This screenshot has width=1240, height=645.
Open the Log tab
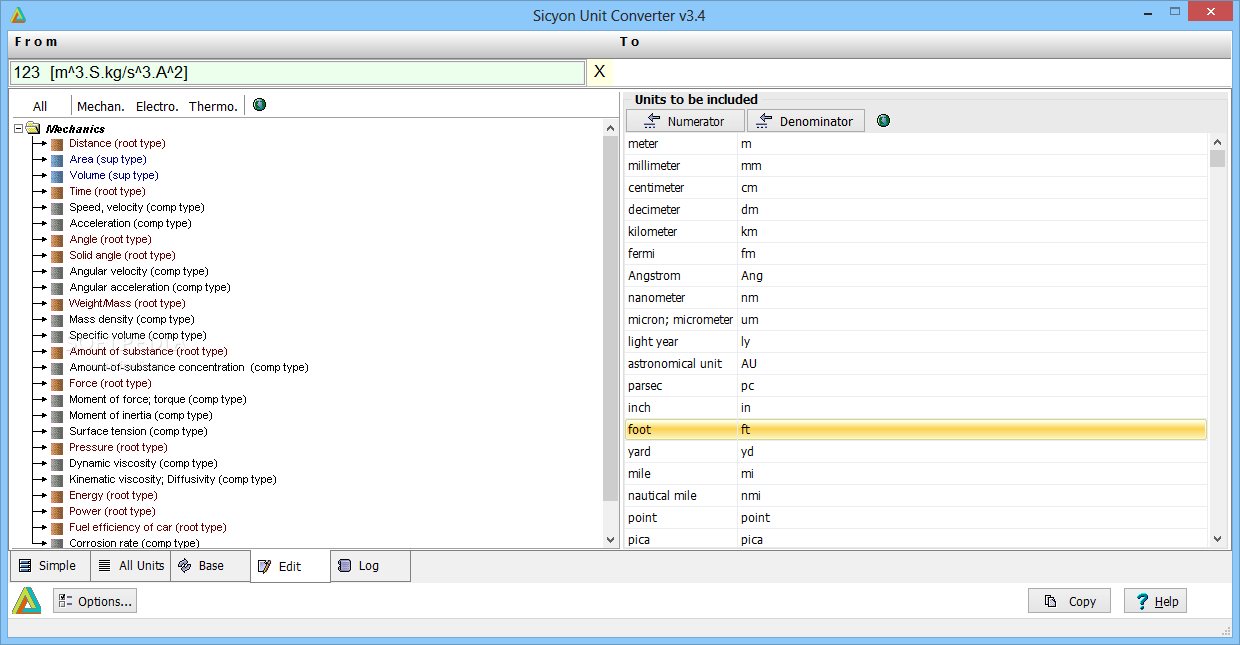[370, 565]
